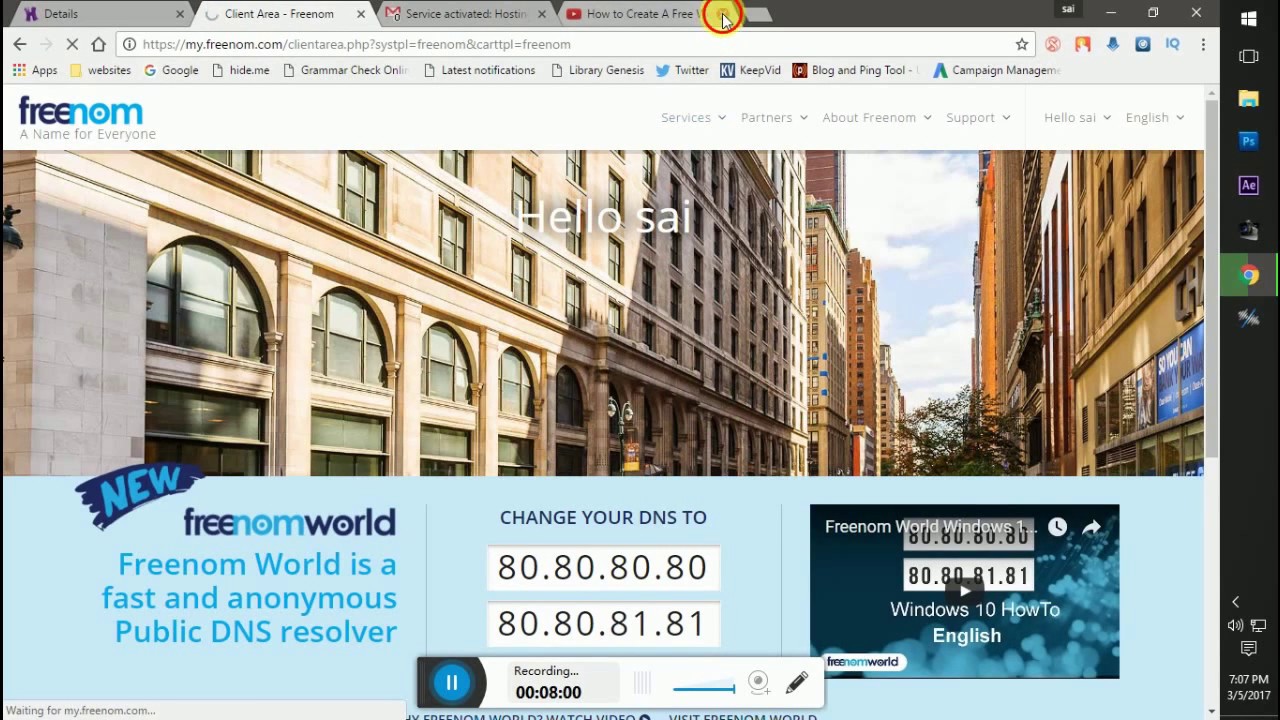1280x720 pixels.
Task: Click Watch Later clock on the video
Action: (x=1057, y=527)
